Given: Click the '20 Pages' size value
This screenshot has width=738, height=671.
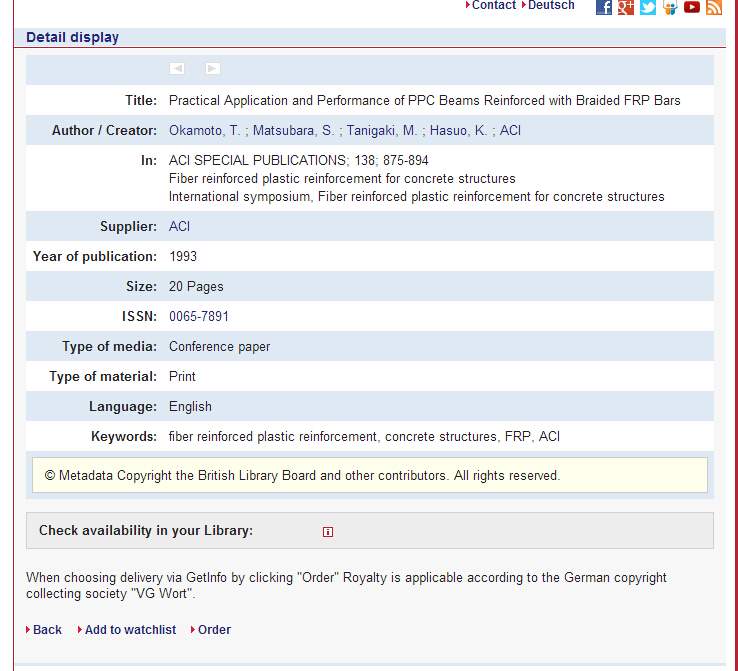Looking at the screenshot, I should pyautogui.click(x=196, y=287).
